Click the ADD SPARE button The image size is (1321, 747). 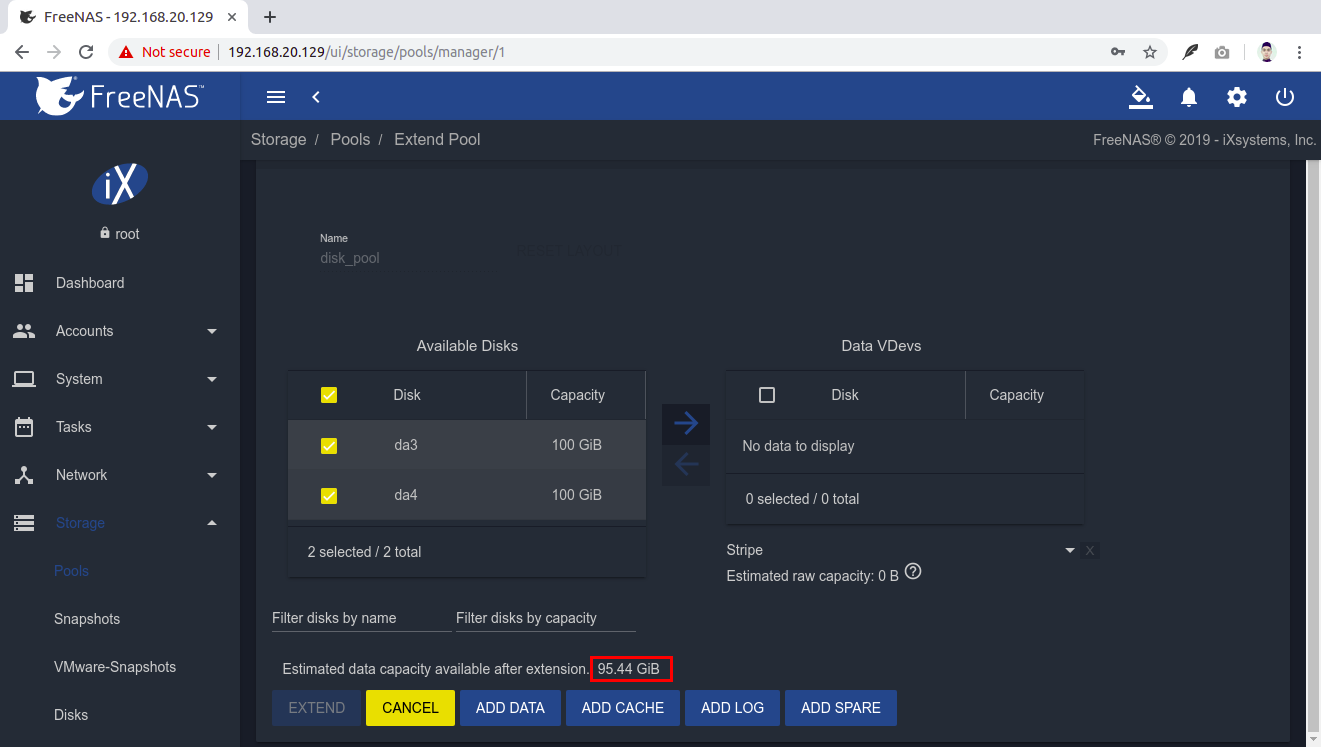click(841, 707)
